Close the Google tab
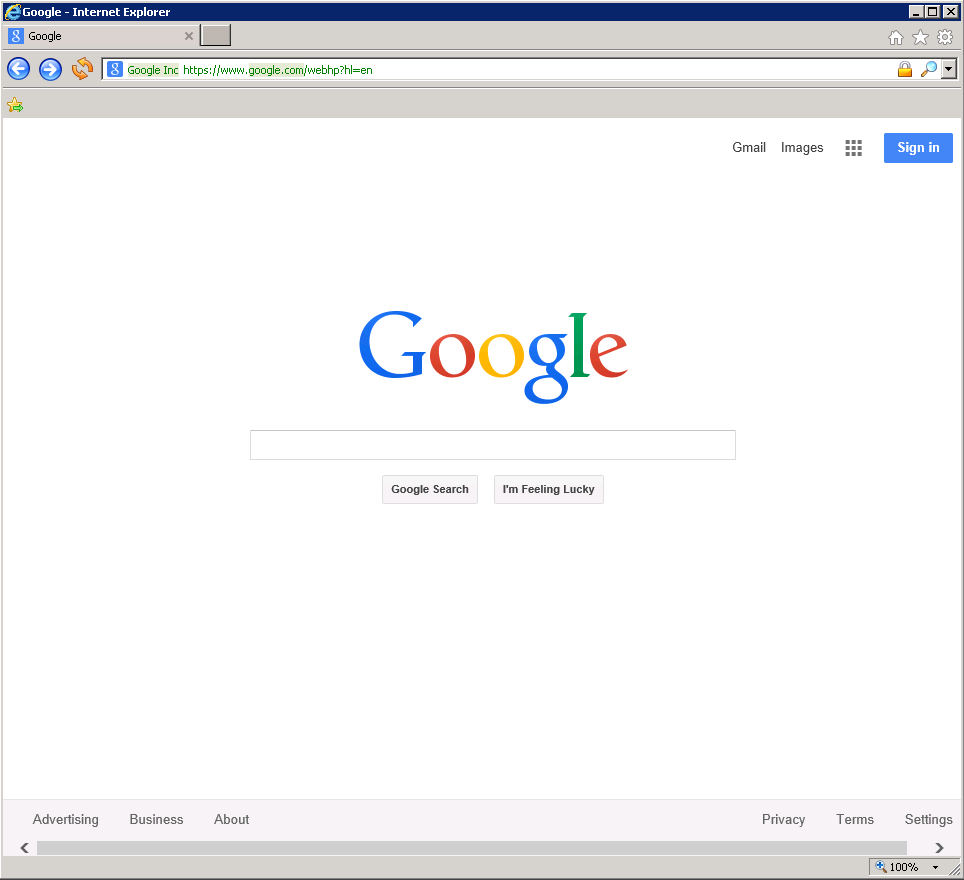964x880 pixels. (189, 36)
